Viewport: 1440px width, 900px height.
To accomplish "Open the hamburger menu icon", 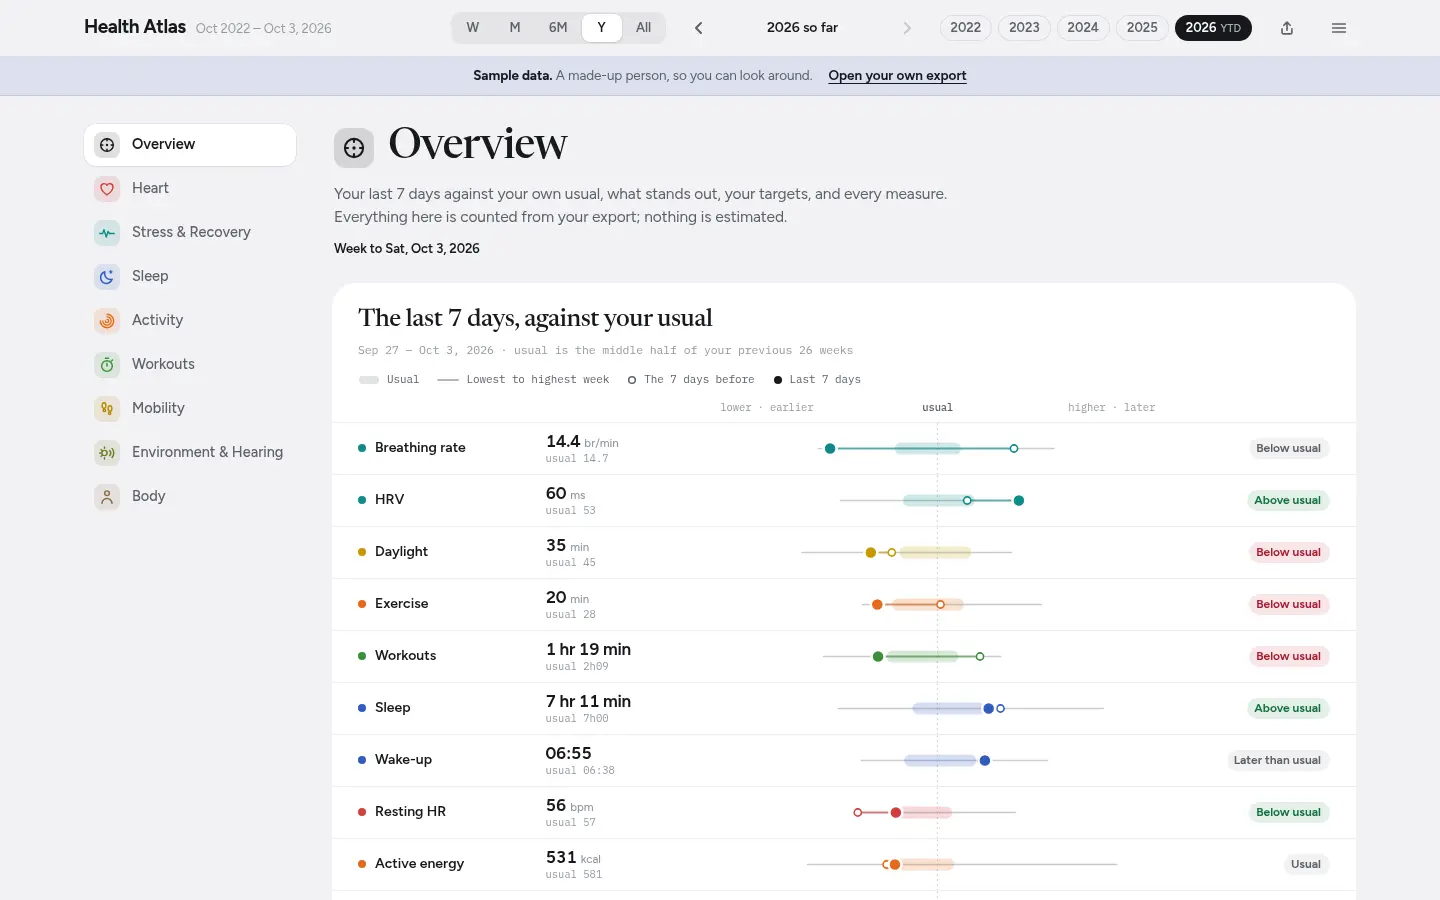I will tap(1339, 28).
